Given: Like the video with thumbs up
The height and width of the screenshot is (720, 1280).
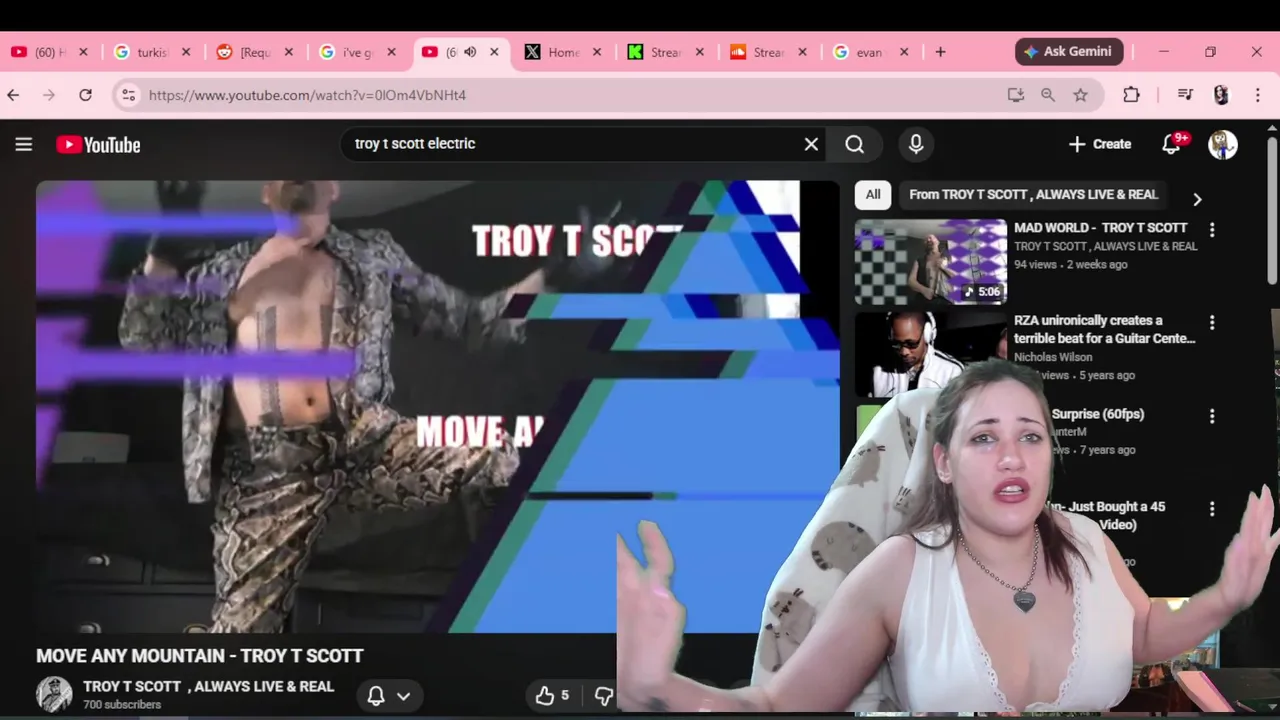Looking at the screenshot, I should pos(553,696).
